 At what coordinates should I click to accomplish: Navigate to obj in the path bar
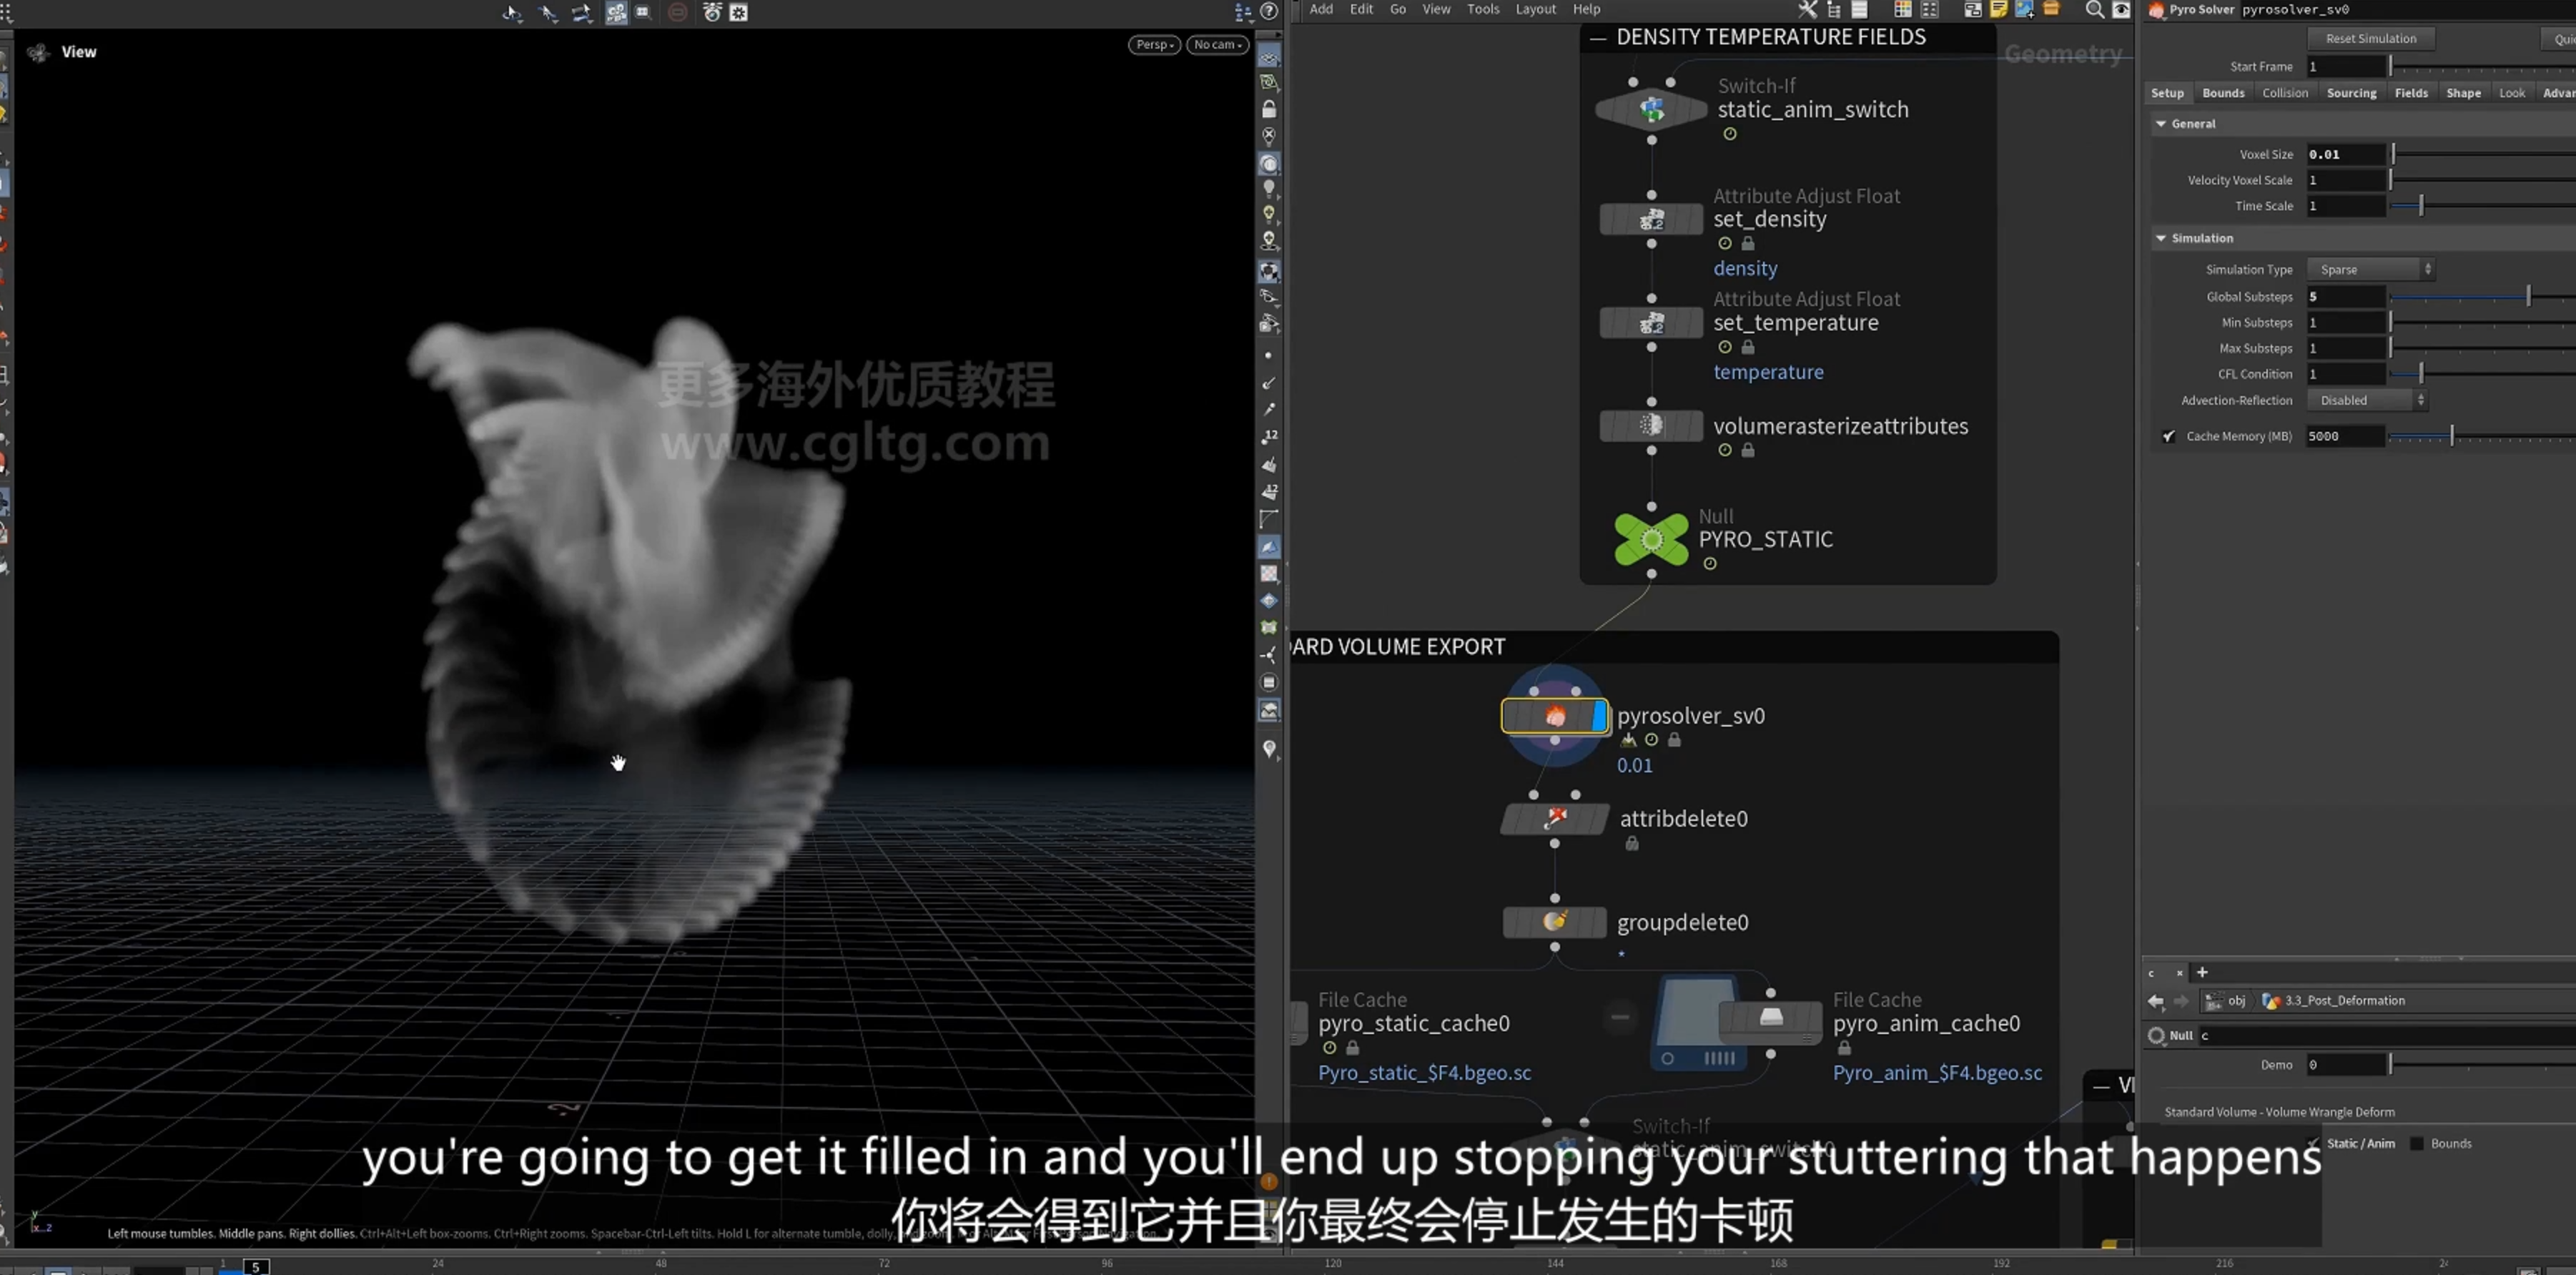pyautogui.click(x=2226, y=1001)
